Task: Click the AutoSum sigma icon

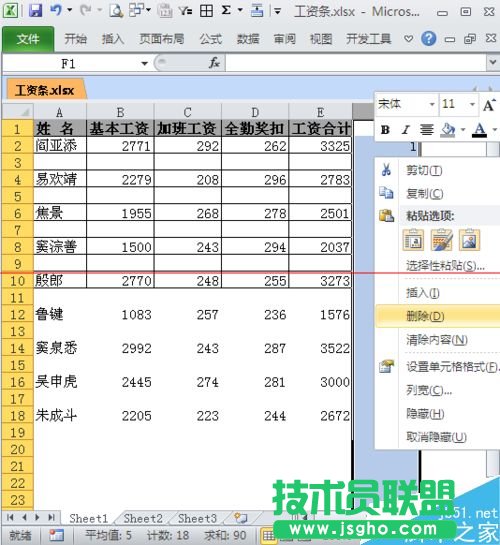Action: [226, 10]
